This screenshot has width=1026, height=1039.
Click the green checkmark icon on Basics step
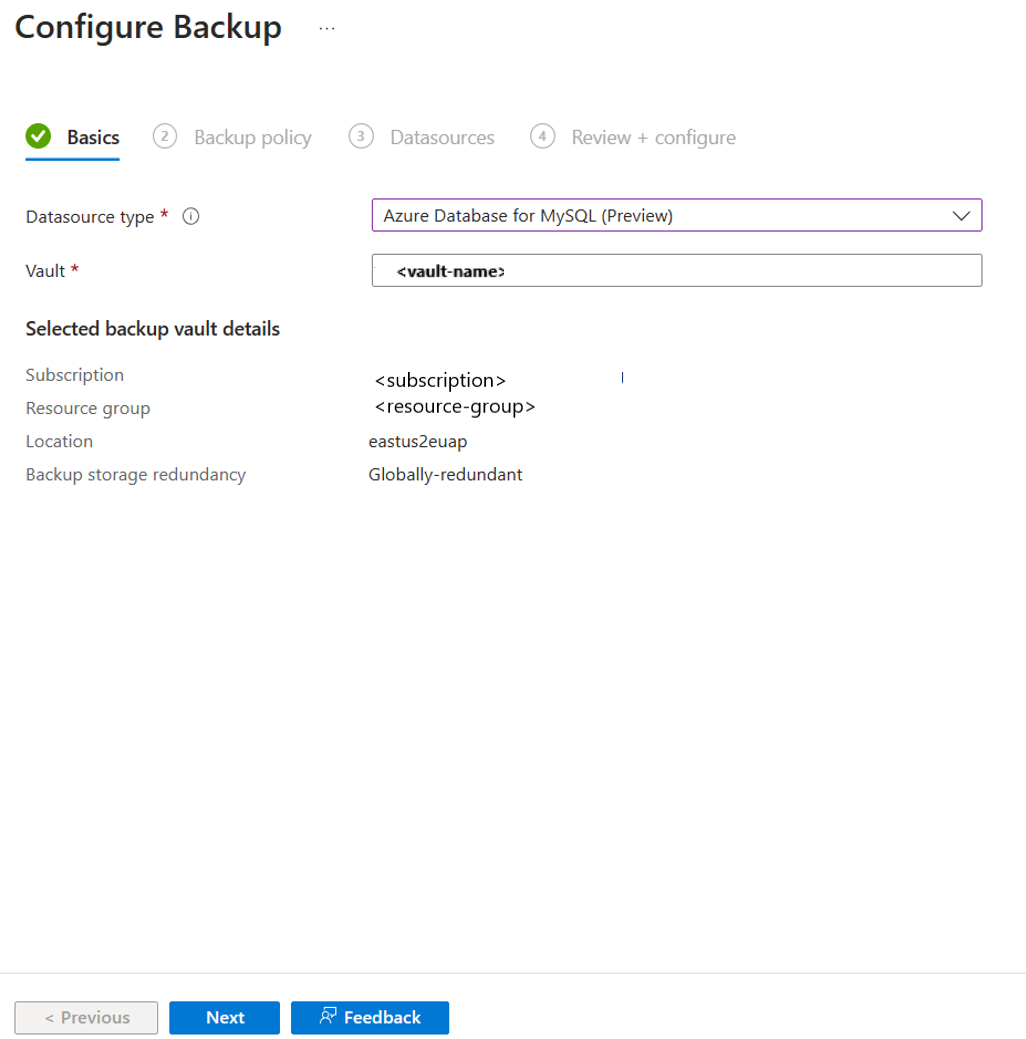click(38, 136)
